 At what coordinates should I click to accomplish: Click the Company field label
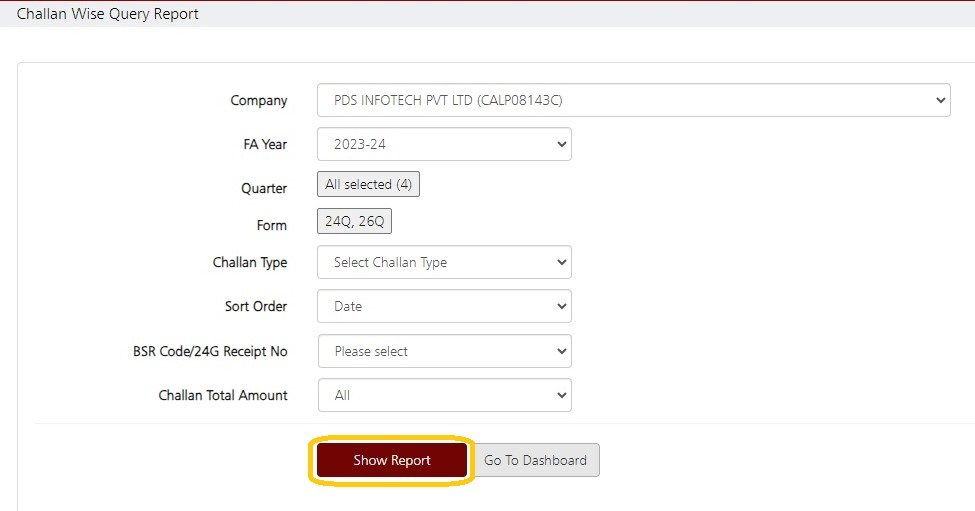[x=258, y=100]
